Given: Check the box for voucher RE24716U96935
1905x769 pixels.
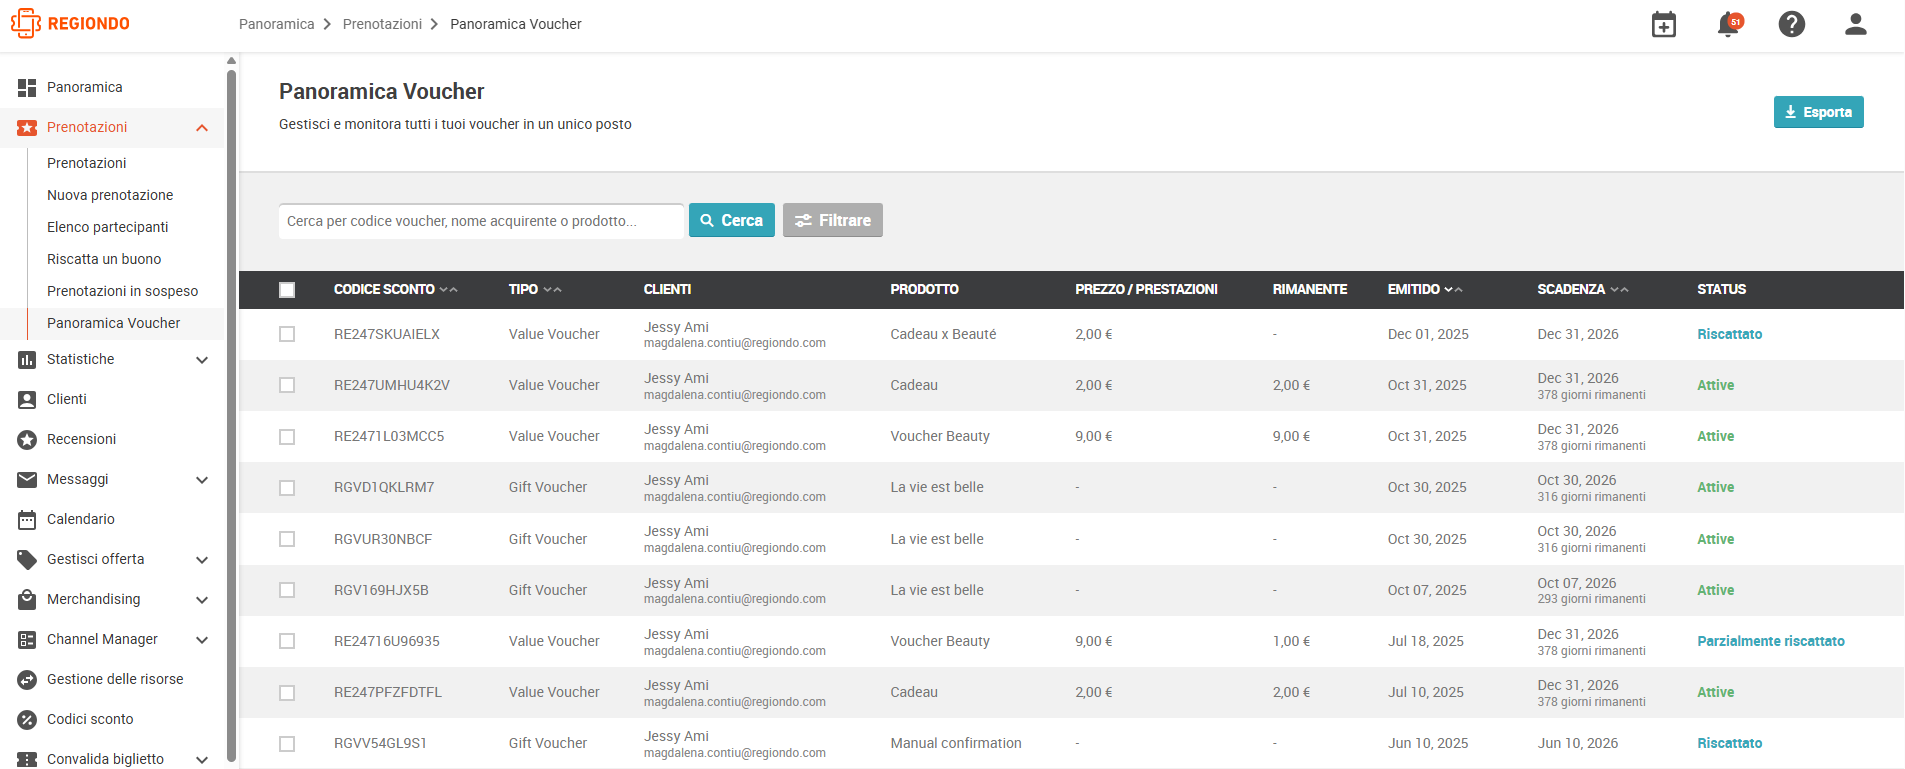Looking at the screenshot, I should tap(287, 641).
